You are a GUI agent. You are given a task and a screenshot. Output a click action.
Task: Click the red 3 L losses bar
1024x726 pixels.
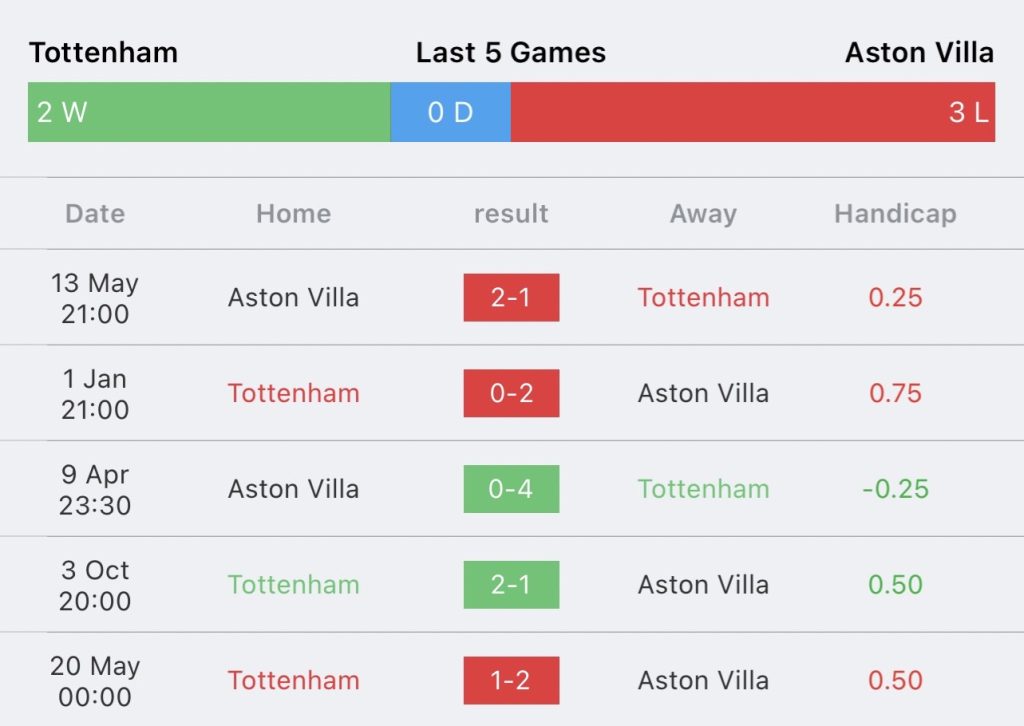click(753, 112)
